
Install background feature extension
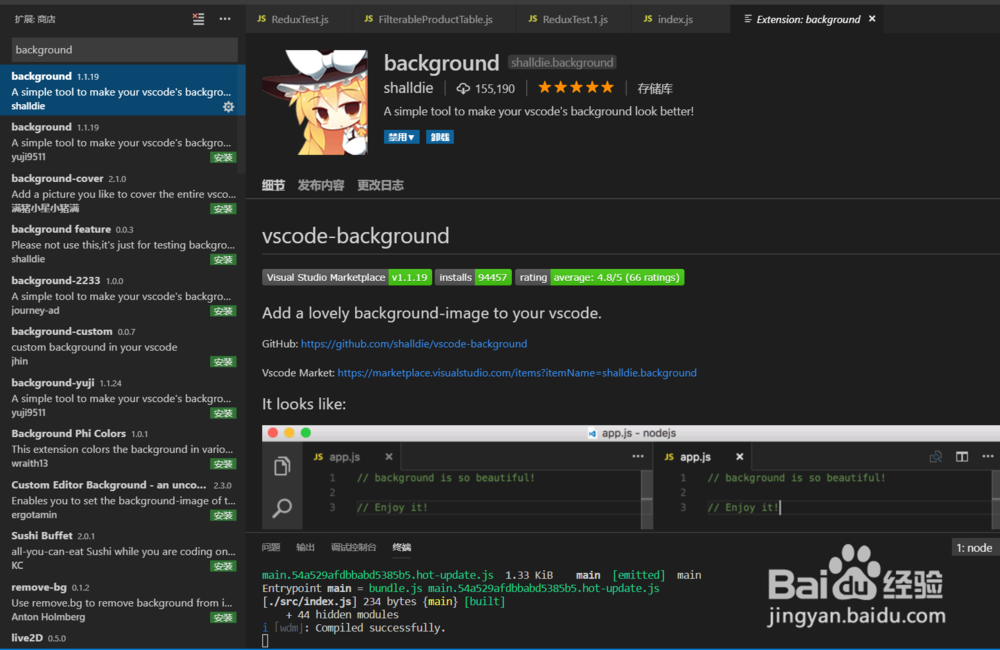[x=223, y=260]
